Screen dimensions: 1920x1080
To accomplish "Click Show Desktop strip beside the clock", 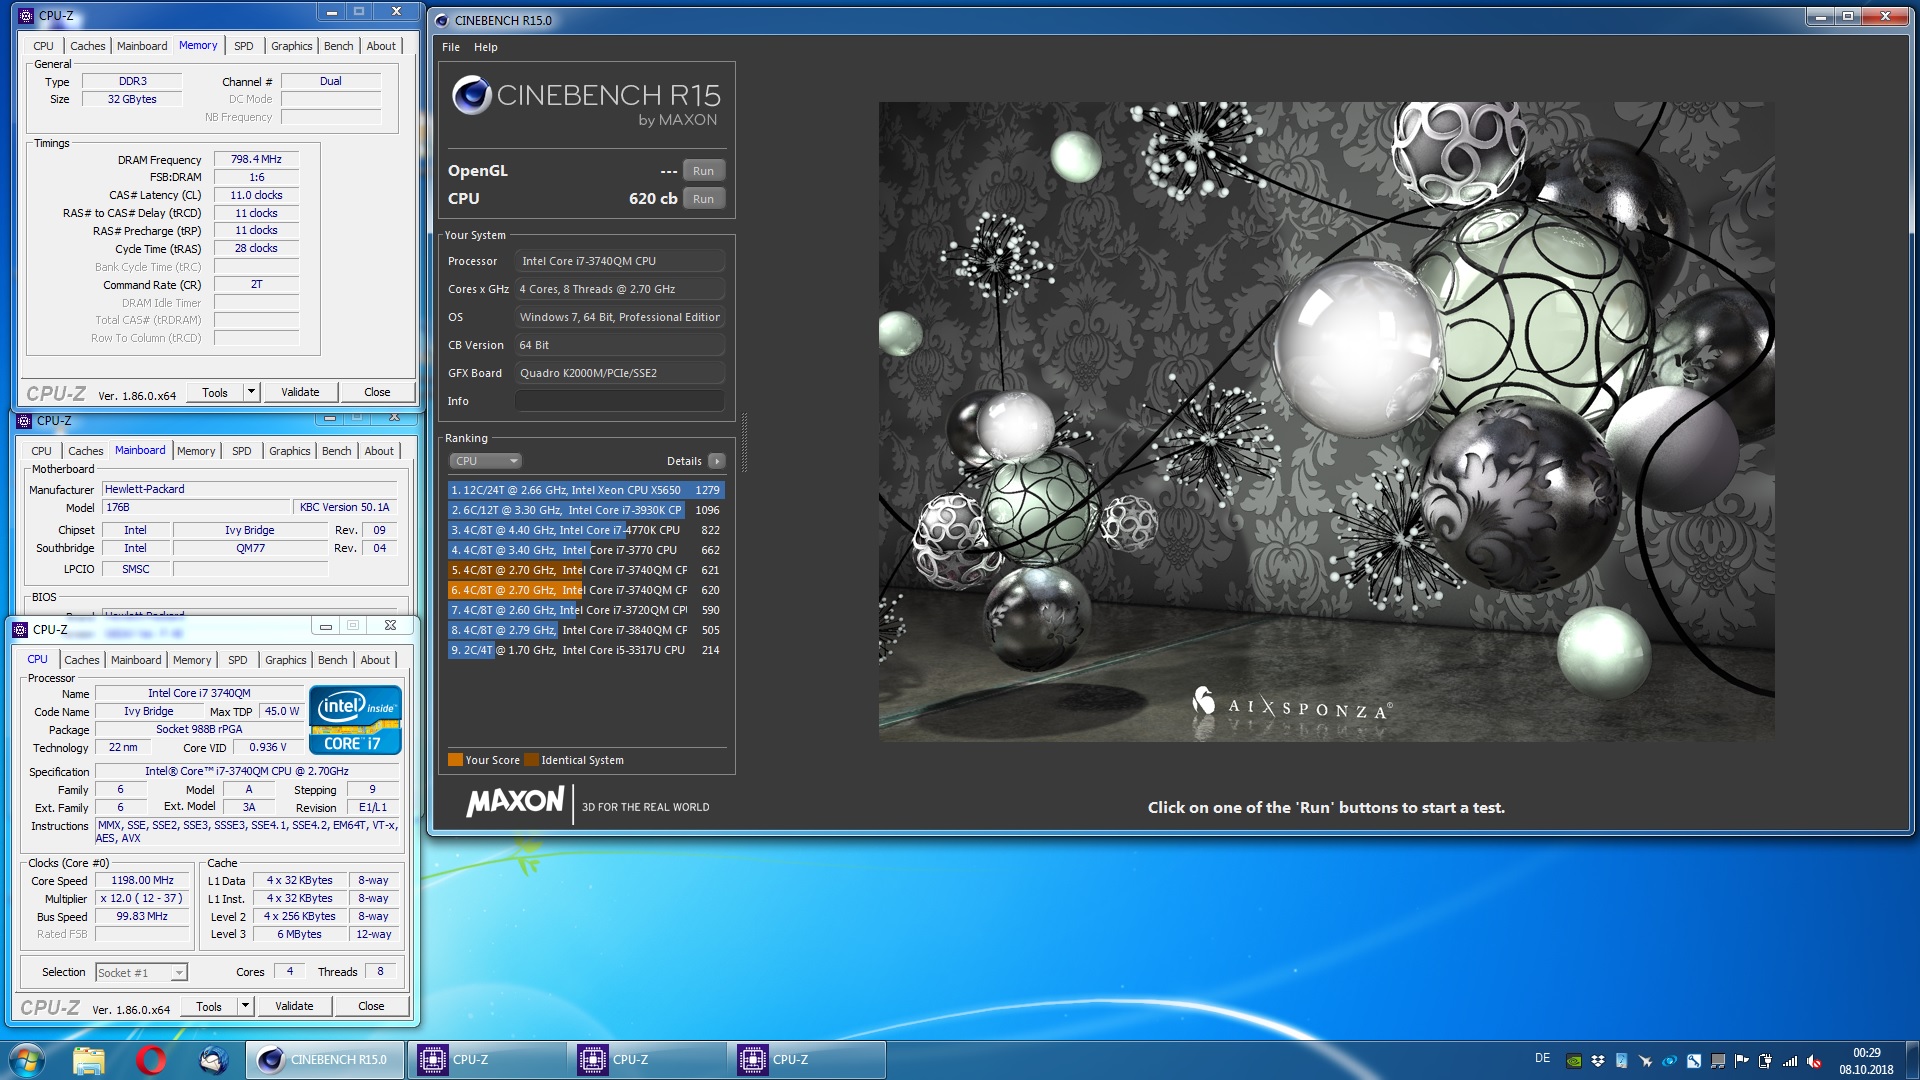I will pos(1912,1060).
